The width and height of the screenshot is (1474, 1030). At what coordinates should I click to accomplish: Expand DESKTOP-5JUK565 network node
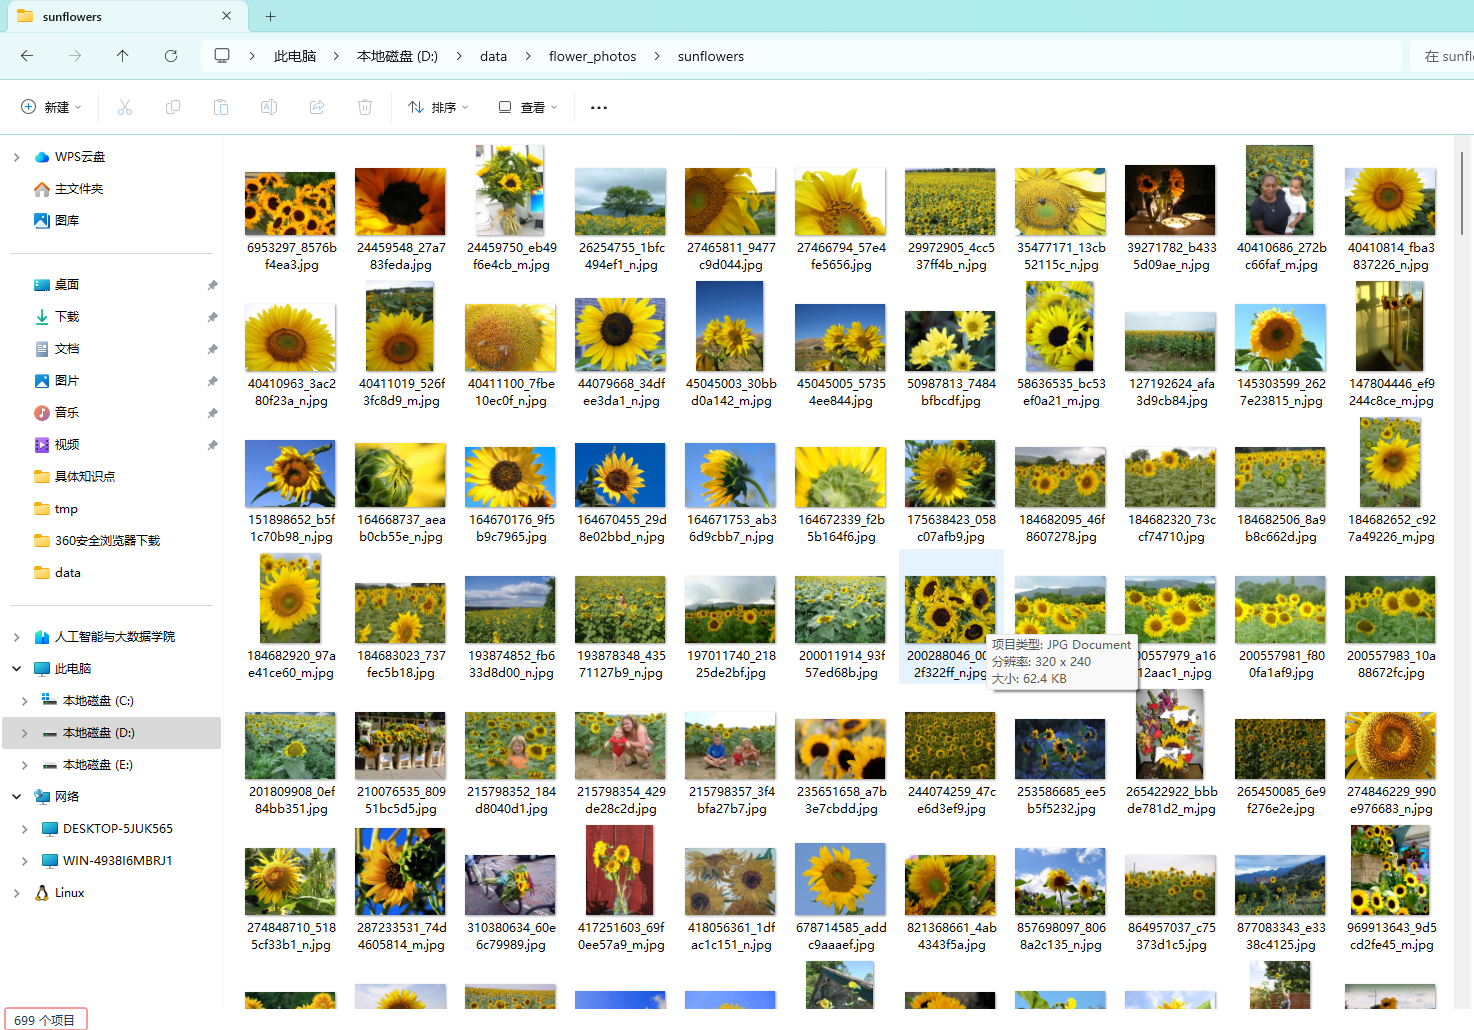click(x=24, y=829)
